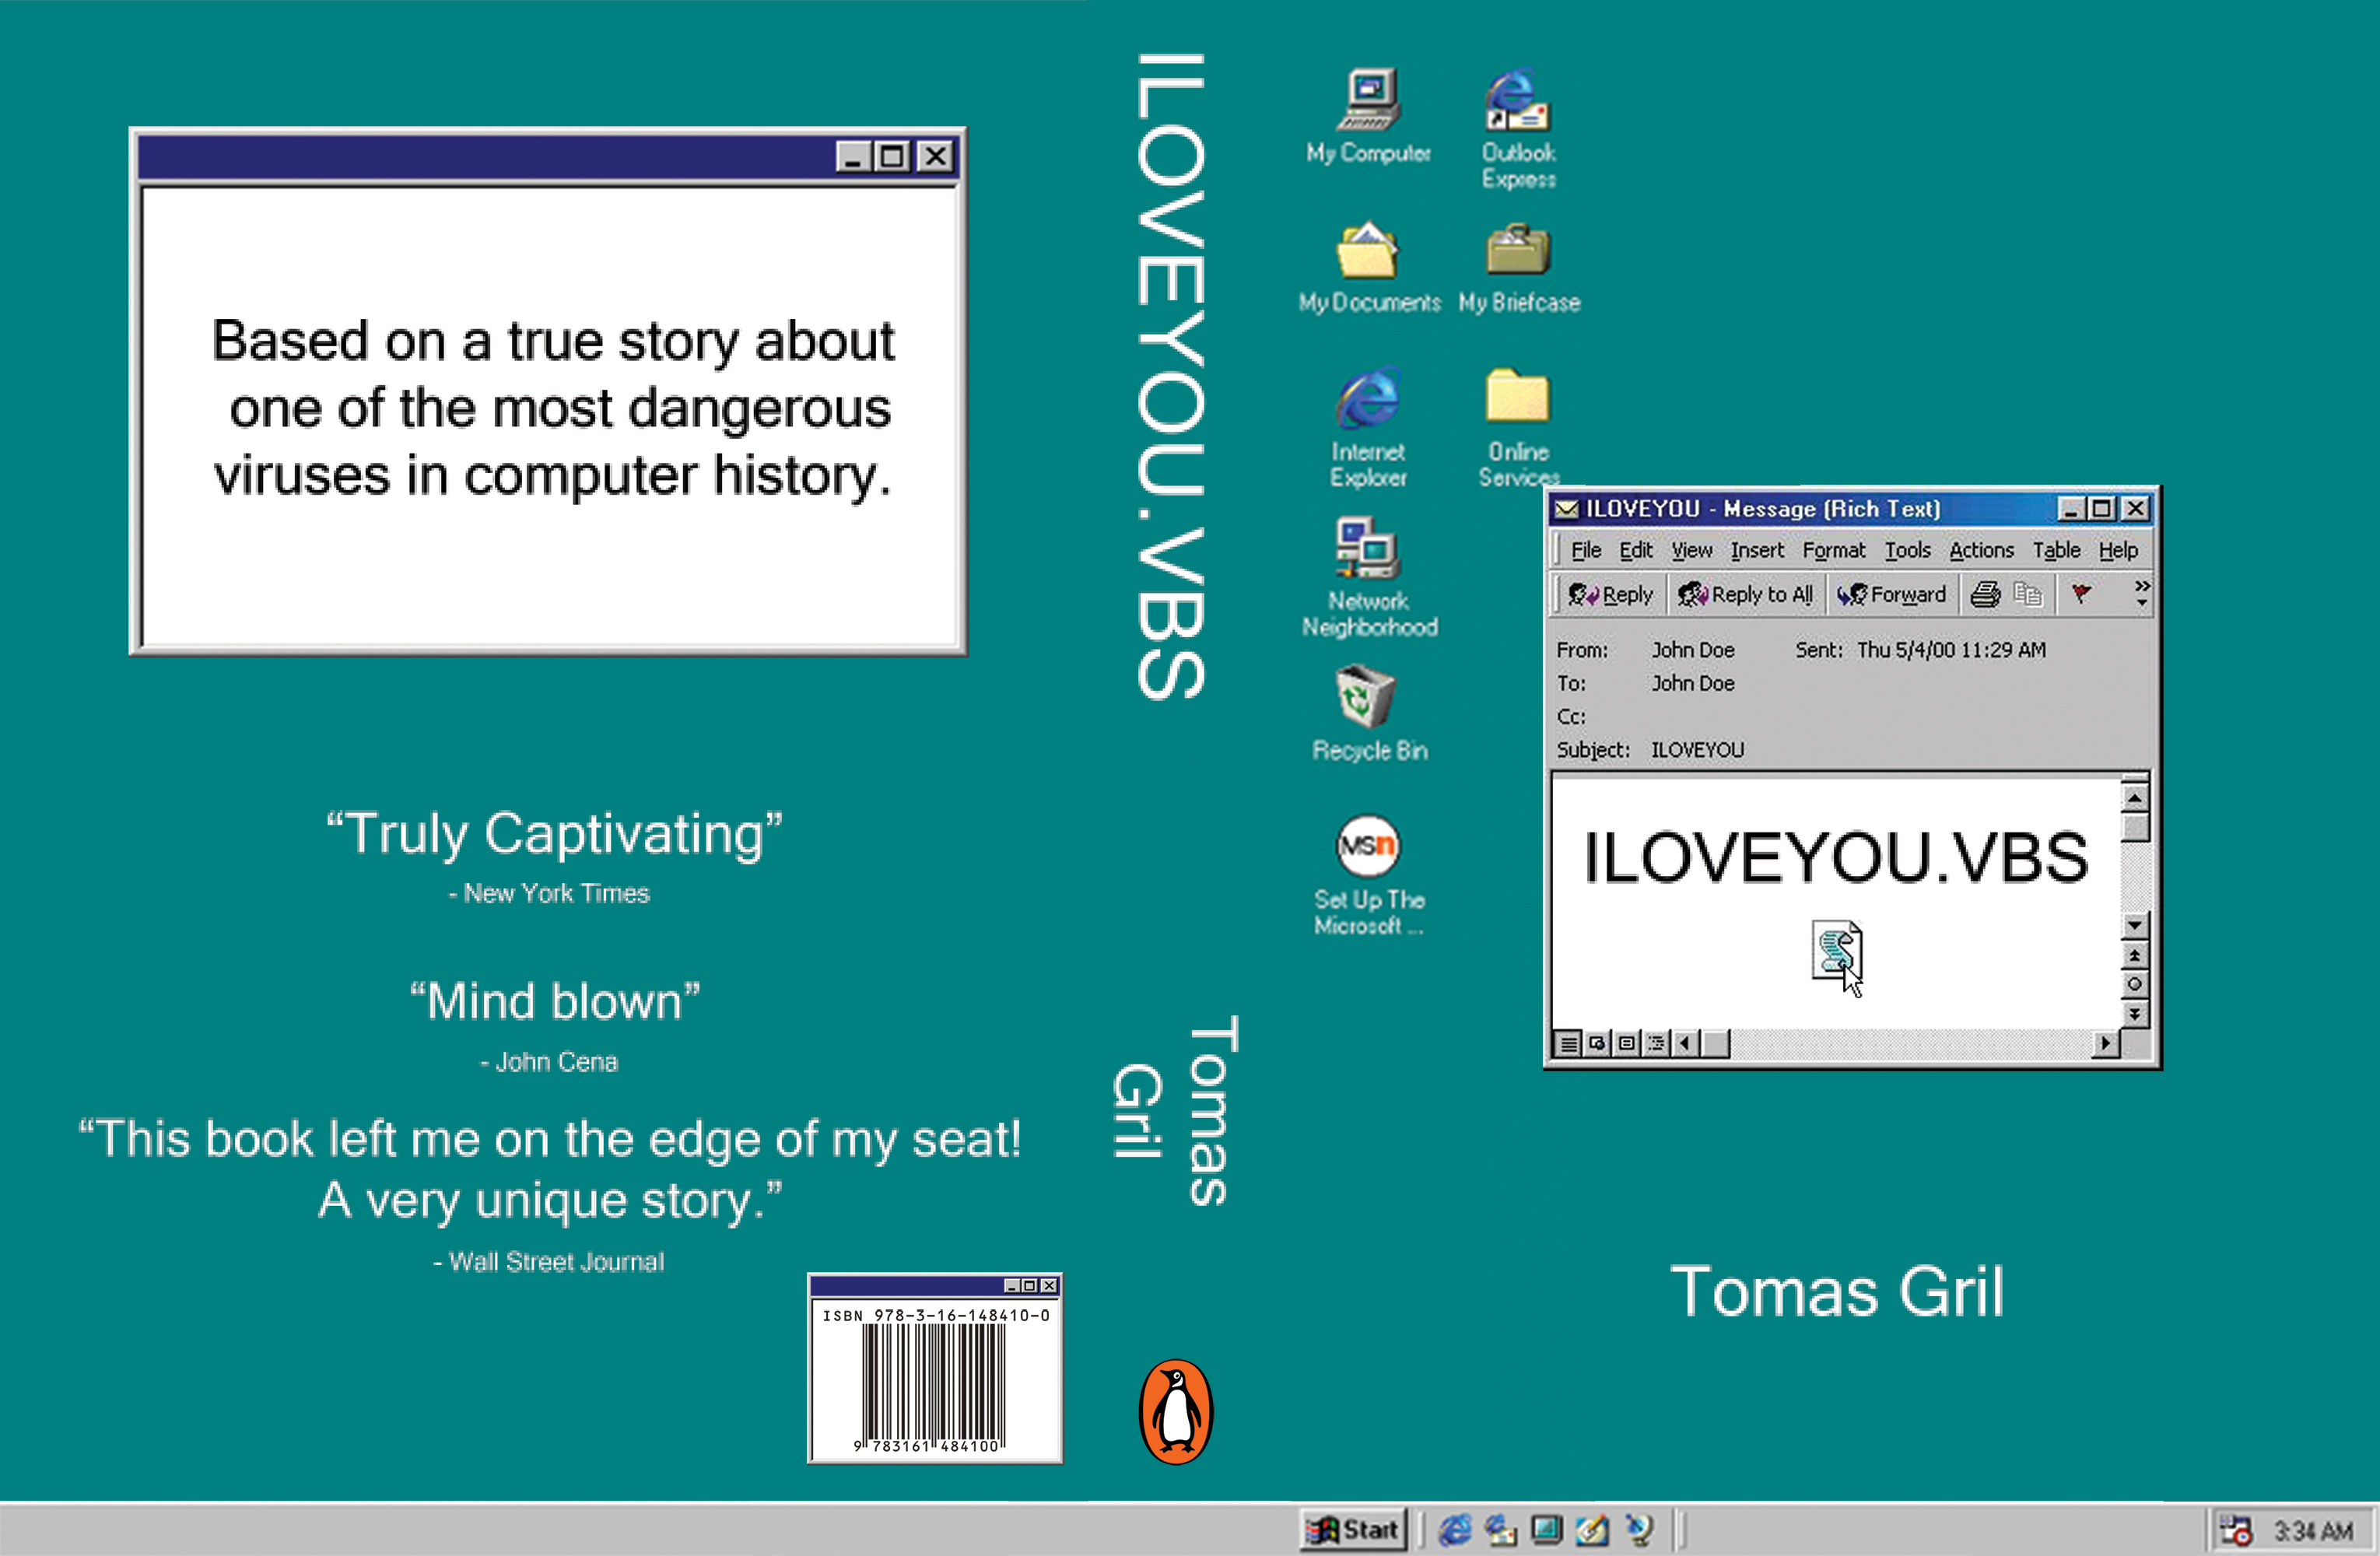Click the Windows Start button

pyautogui.click(x=1353, y=1529)
